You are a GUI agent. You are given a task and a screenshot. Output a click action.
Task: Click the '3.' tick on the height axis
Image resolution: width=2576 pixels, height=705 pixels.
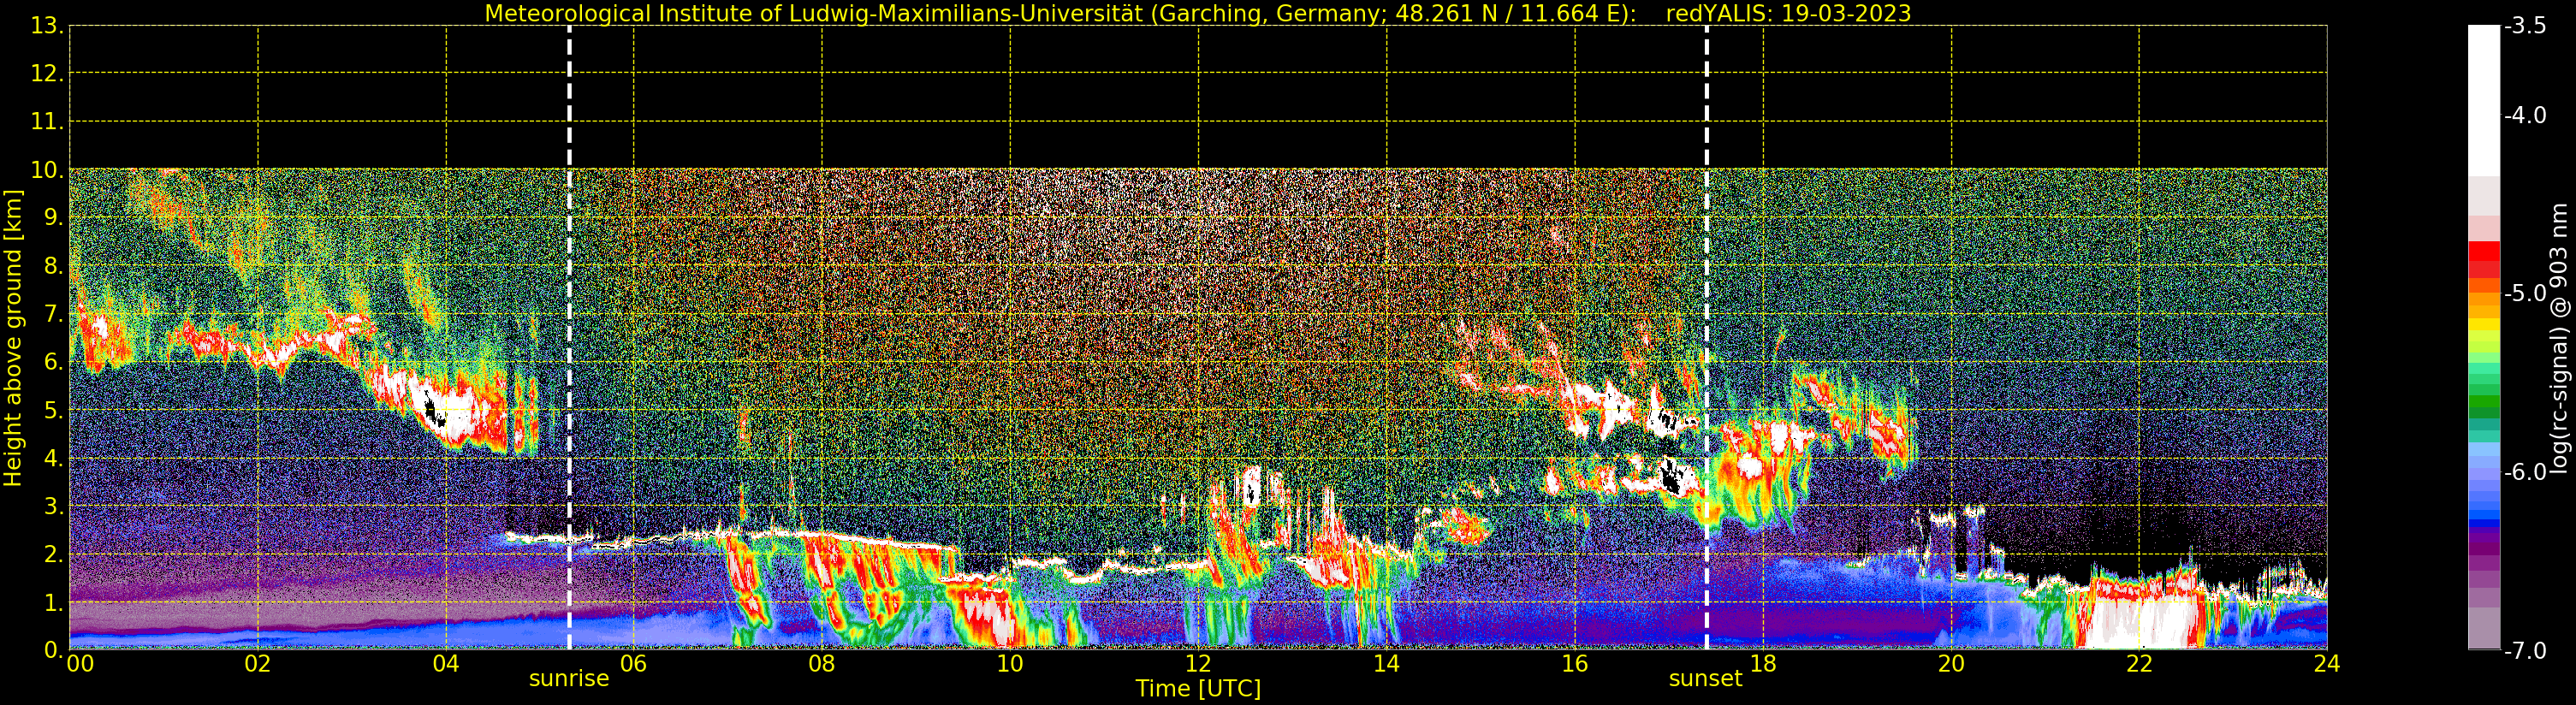[54, 506]
